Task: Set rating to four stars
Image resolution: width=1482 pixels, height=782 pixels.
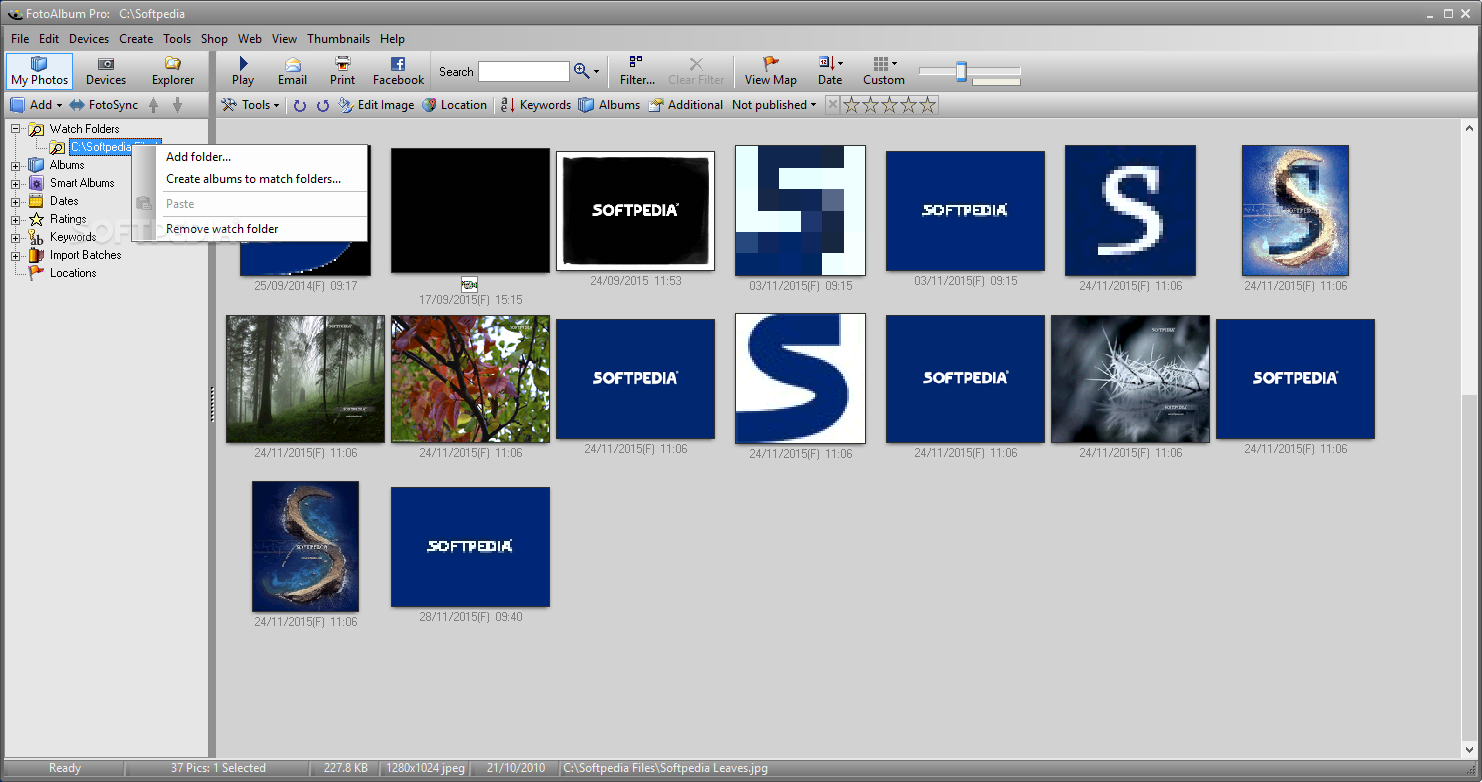Action: click(x=909, y=105)
